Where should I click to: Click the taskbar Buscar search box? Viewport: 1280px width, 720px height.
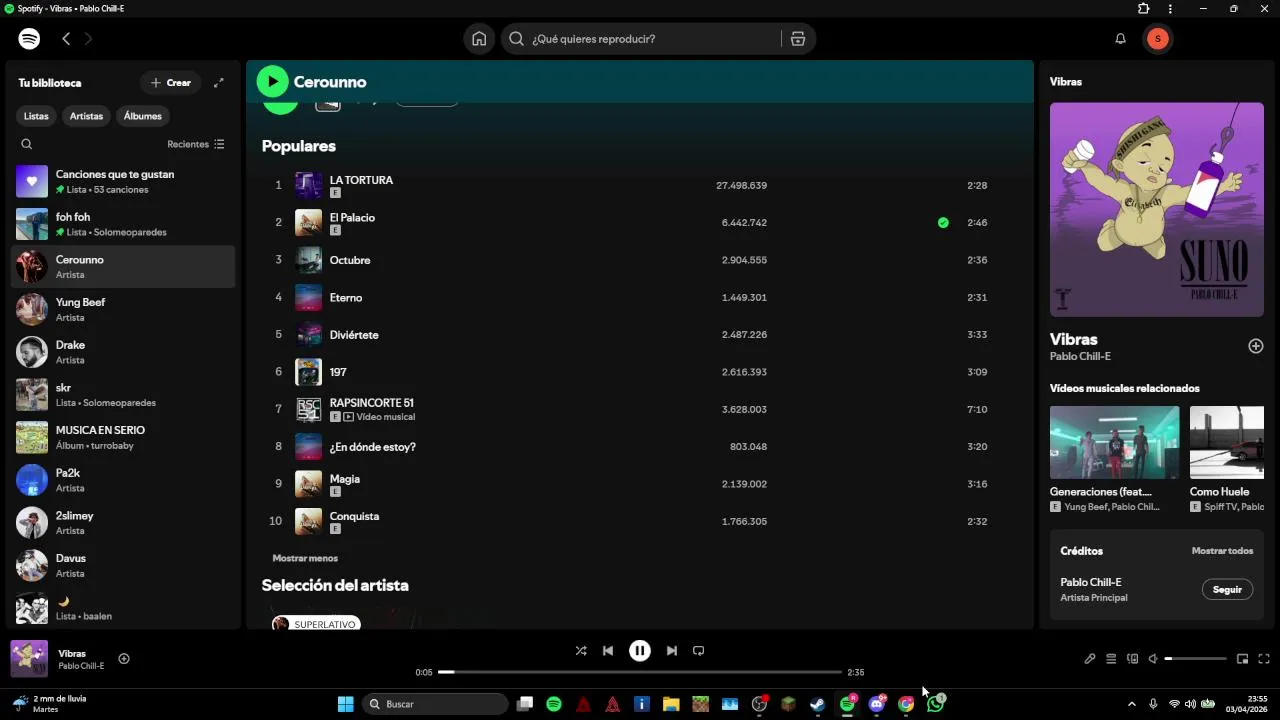point(434,704)
